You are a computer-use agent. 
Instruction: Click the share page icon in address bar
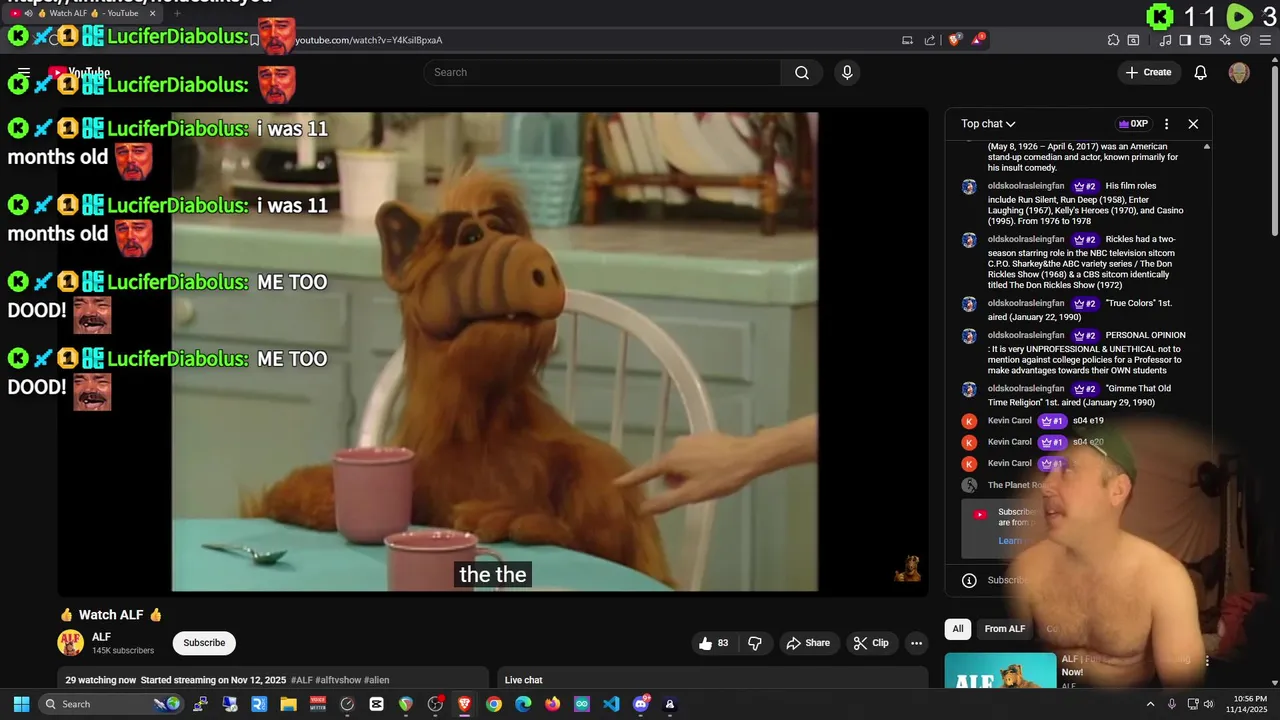(x=930, y=40)
